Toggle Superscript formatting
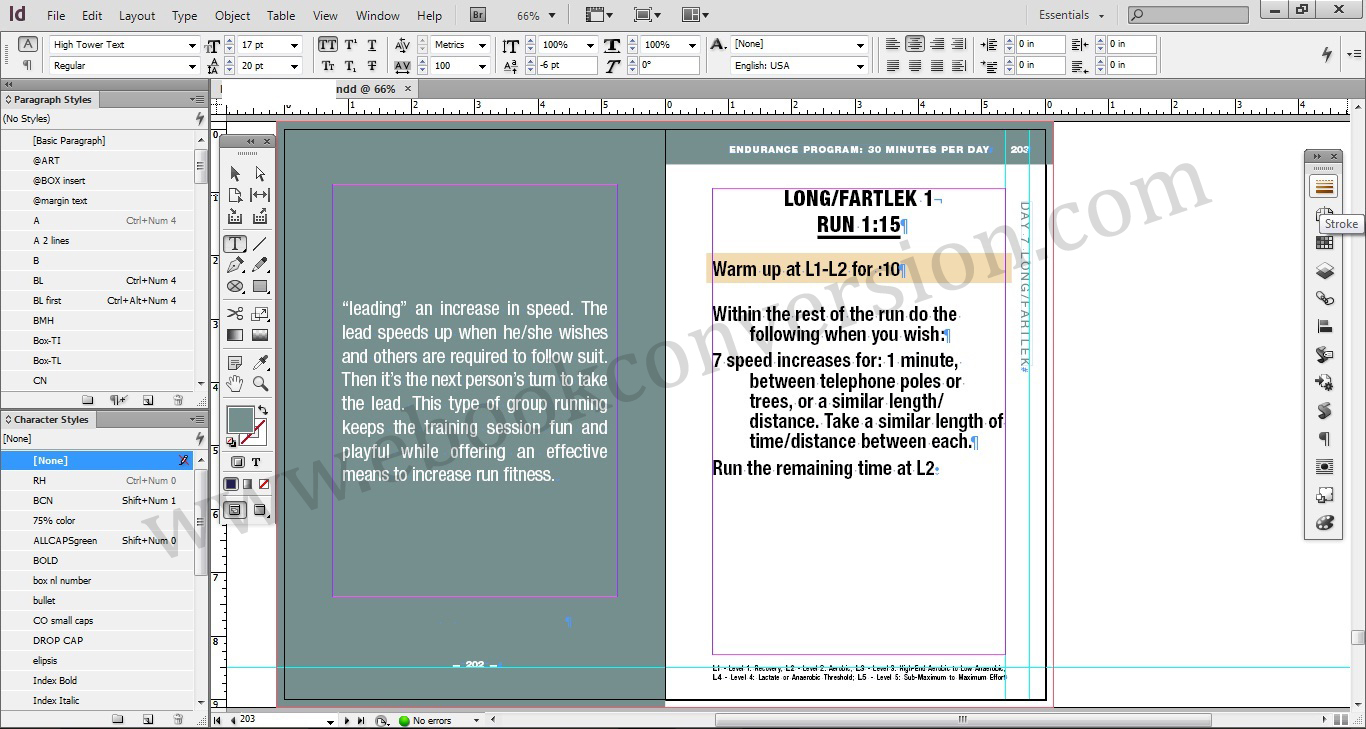This screenshot has width=1366, height=729. point(351,45)
